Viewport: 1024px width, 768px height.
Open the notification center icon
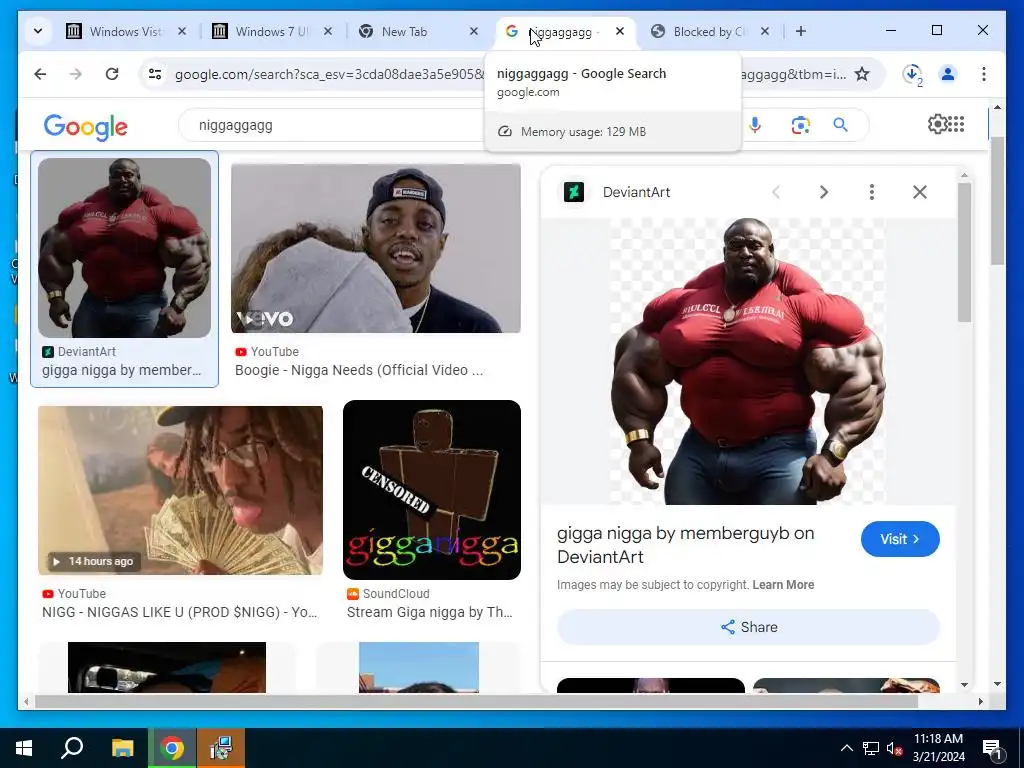click(x=992, y=749)
